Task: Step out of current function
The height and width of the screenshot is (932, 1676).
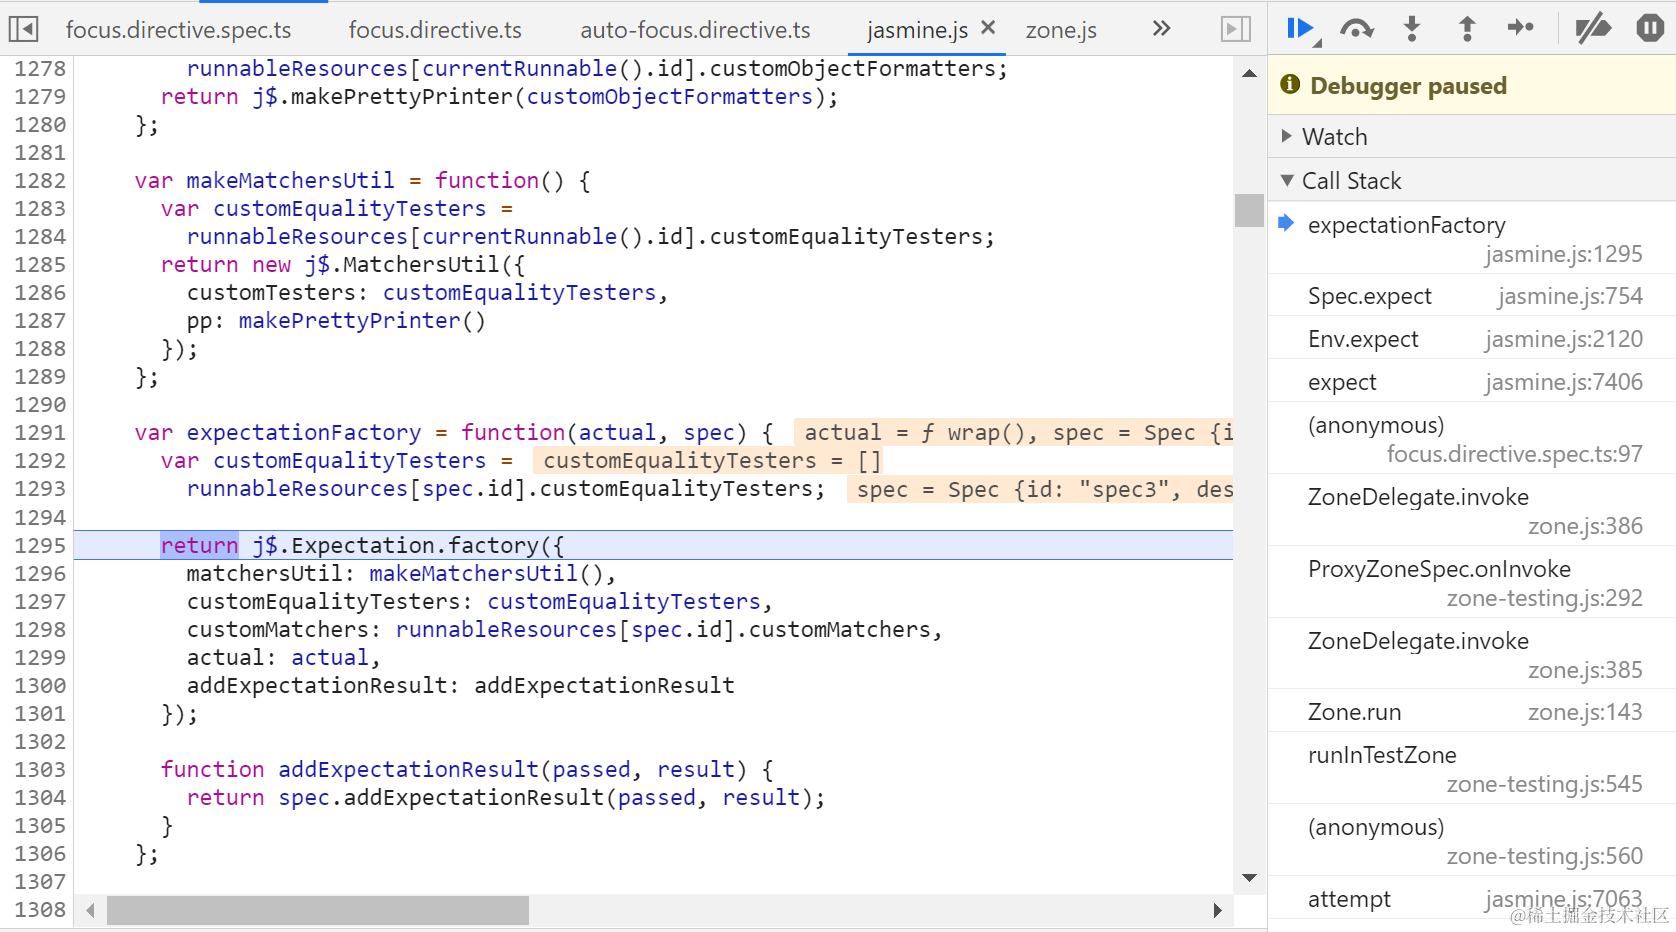Action: coord(1467,28)
